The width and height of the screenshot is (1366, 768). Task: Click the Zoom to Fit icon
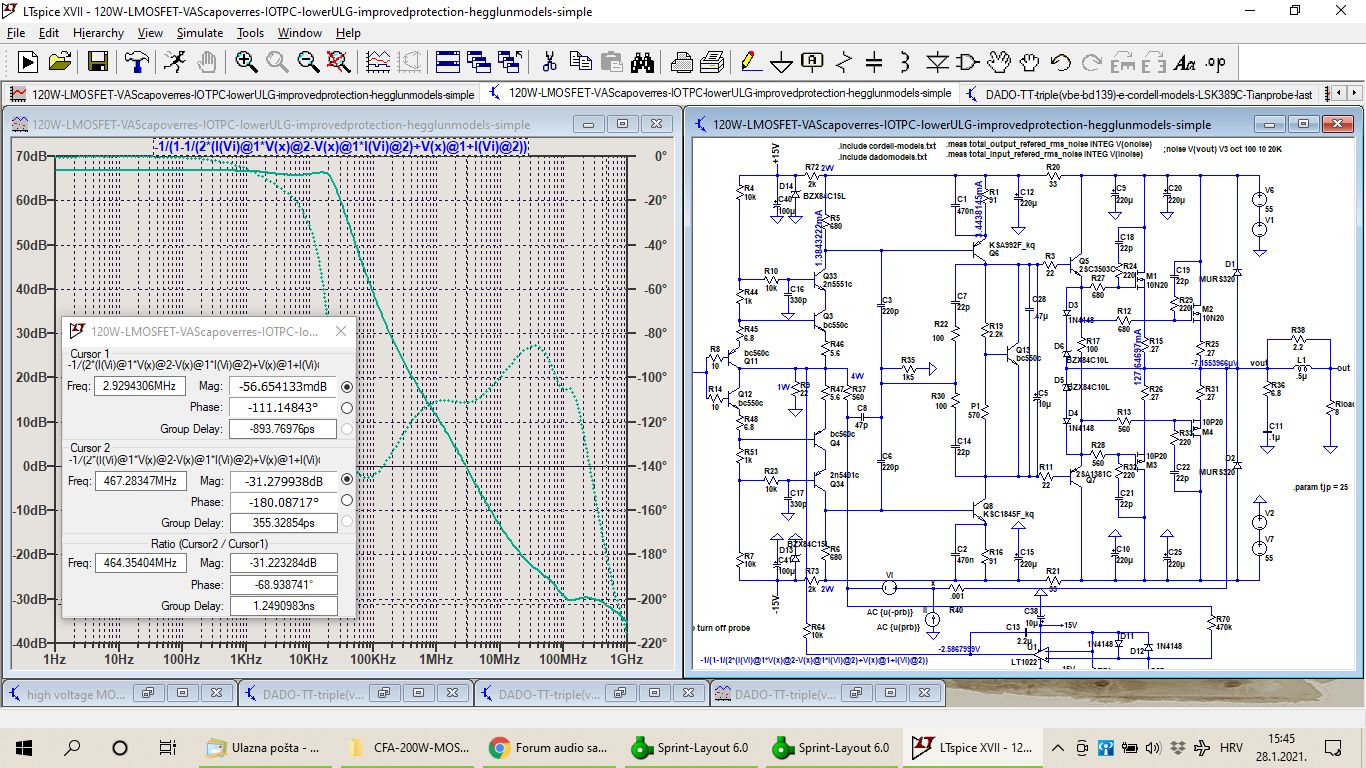[339, 62]
